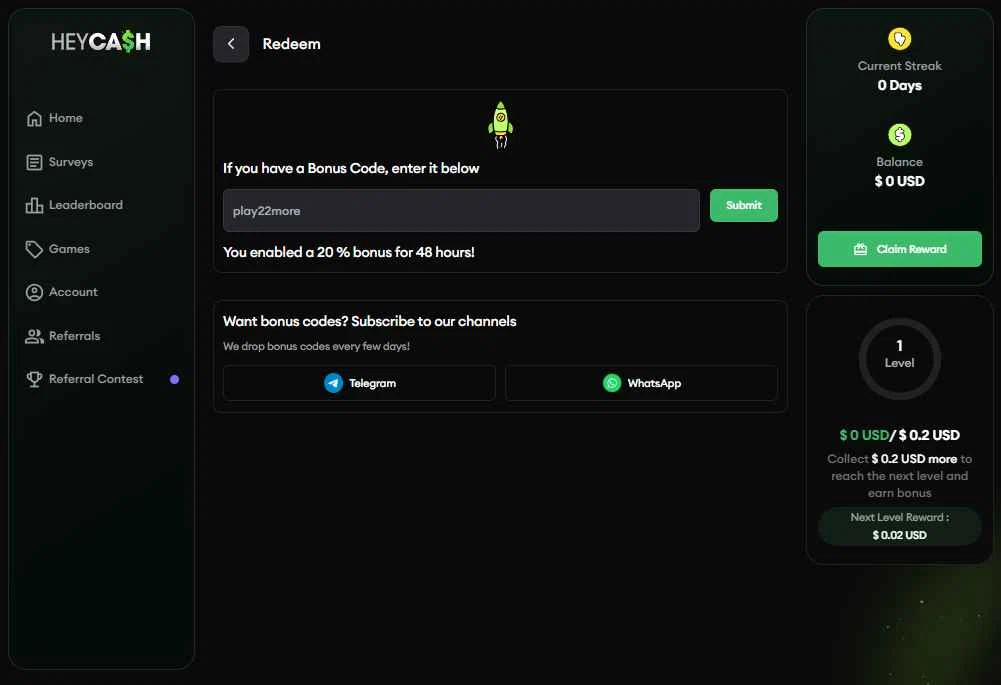Click the Referrals people icon
The image size is (1001, 685).
pos(34,336)
